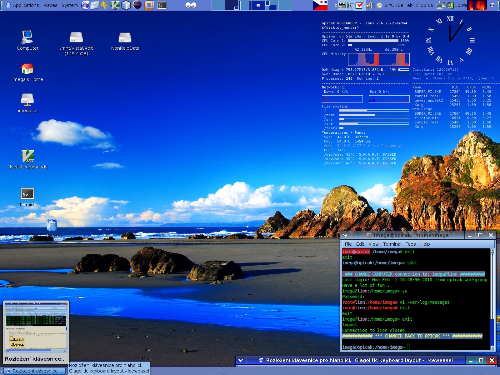Image resolution: width=500 pixels, height=375 pixels.
Task: Launch the dark purple sphere icon in panel
Action: click(137, 5)
